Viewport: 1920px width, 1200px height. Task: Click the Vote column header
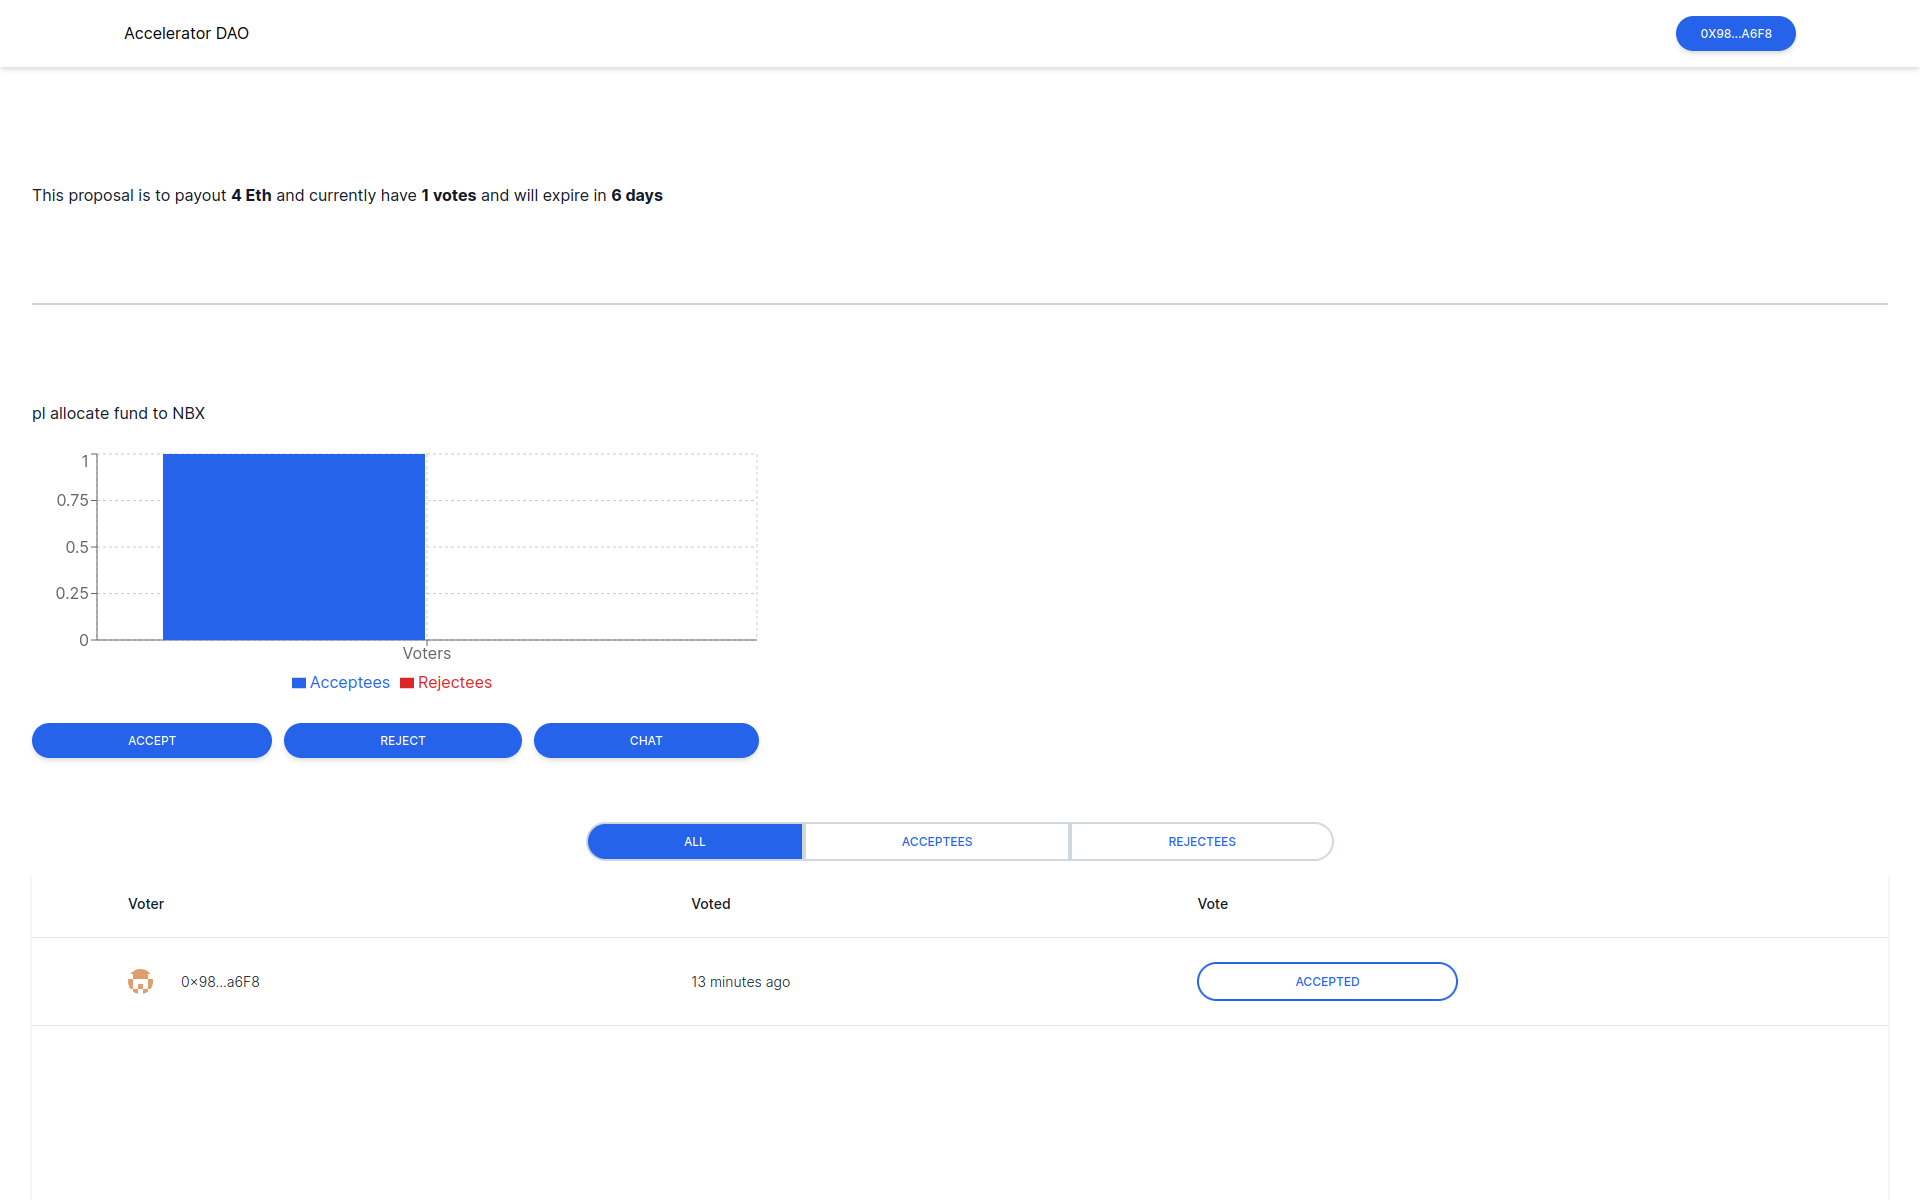pyautogui.click(x=1212, y=904)
